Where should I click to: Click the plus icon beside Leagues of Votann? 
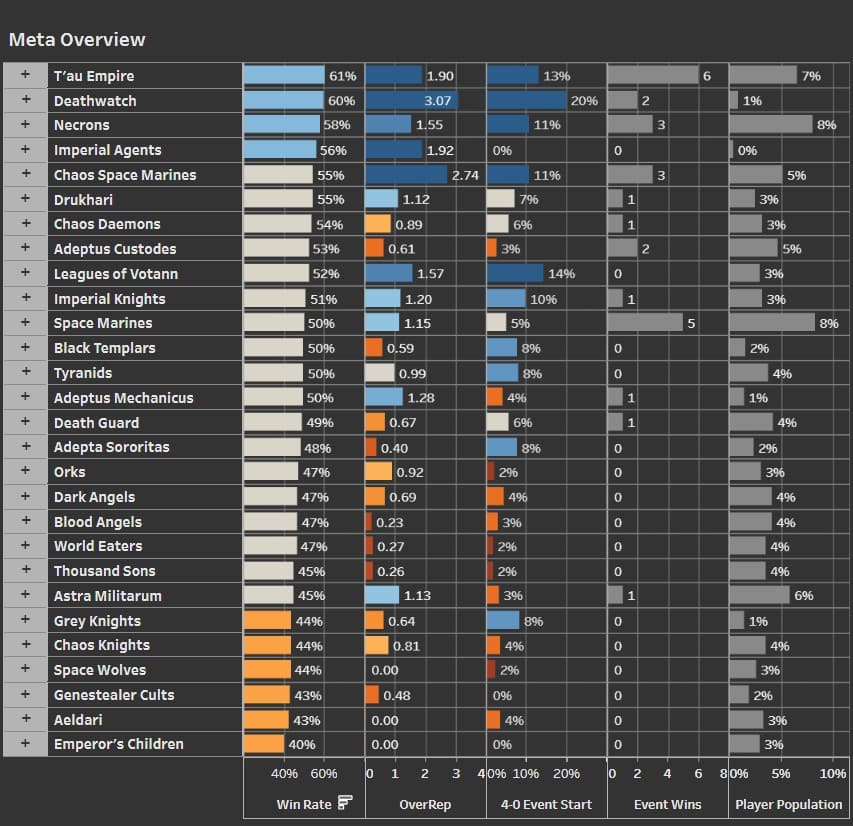25,274
